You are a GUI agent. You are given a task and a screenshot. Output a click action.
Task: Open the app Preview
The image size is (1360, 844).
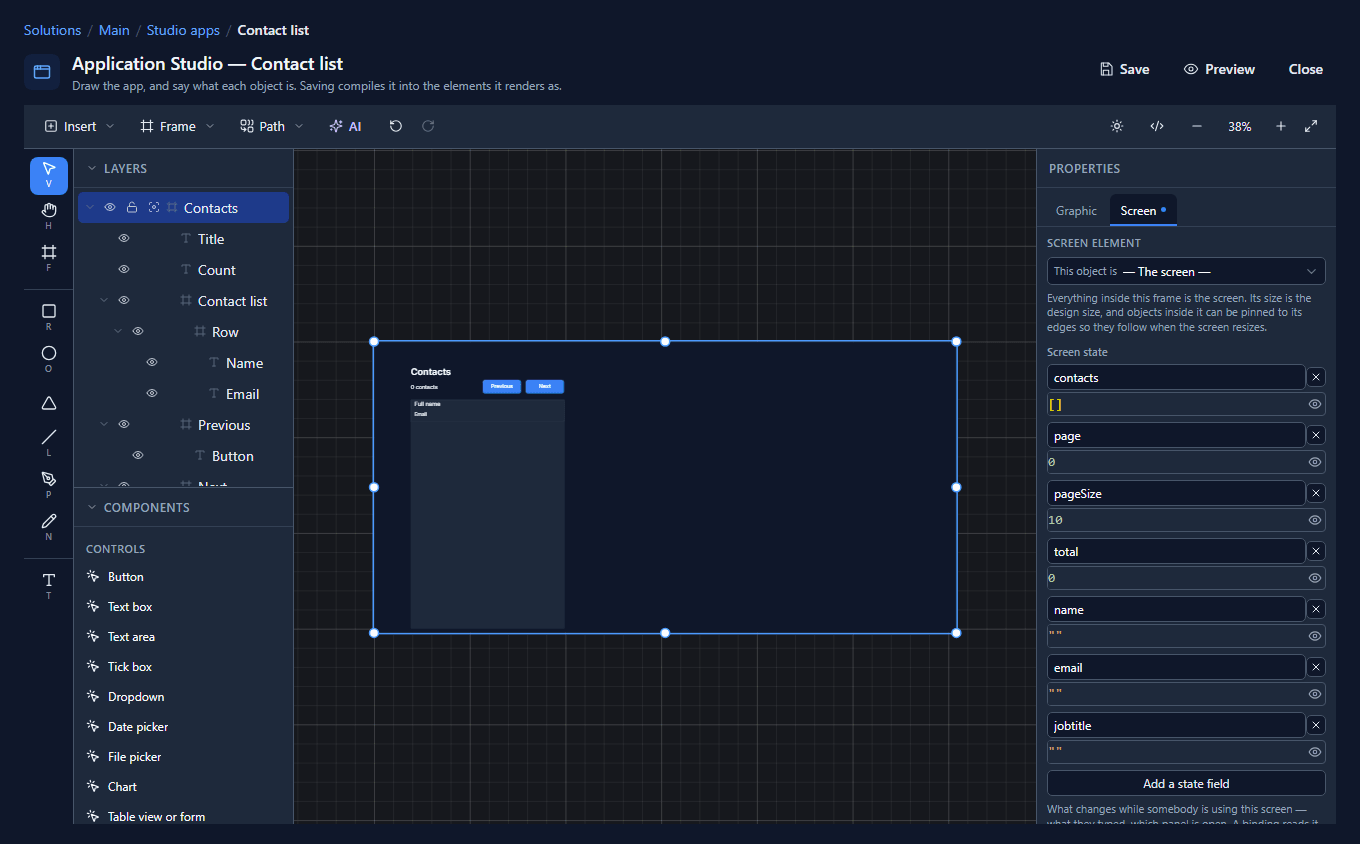coord(1219,69)
